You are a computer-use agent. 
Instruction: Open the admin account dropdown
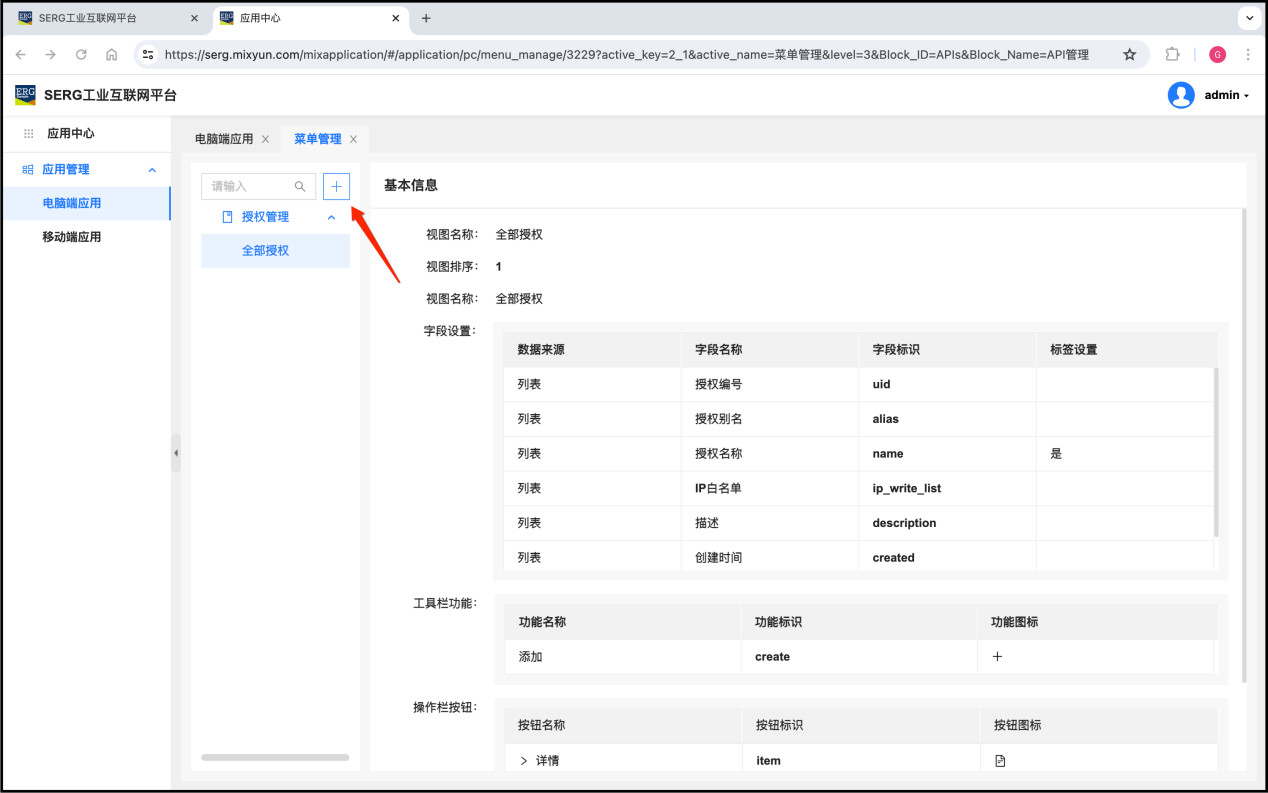[x=1227, y=96]
